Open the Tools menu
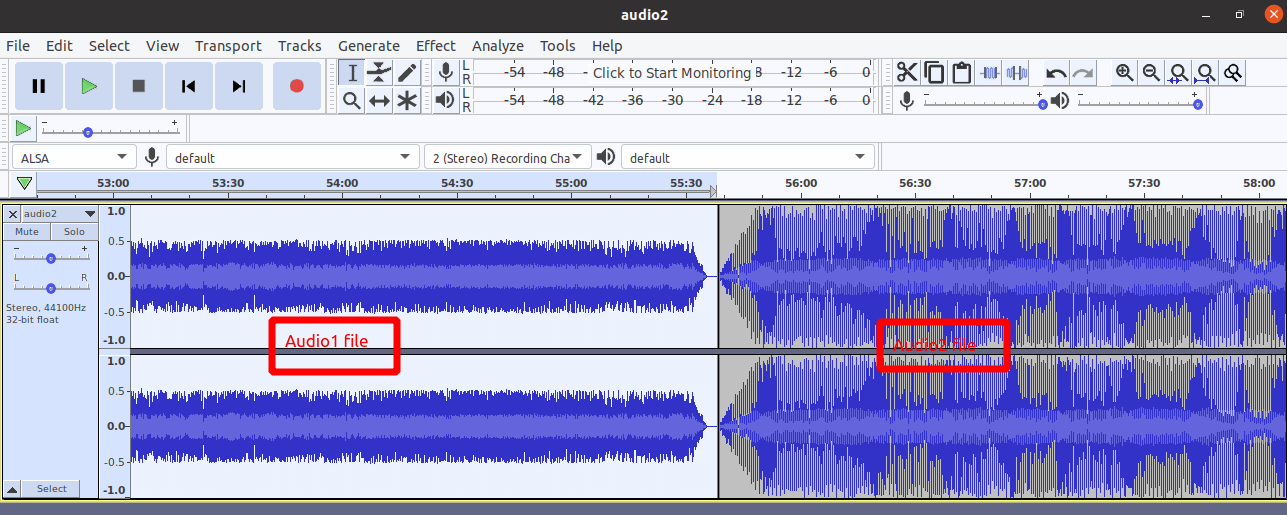1287x515 pixels. (x=558, y=45)
